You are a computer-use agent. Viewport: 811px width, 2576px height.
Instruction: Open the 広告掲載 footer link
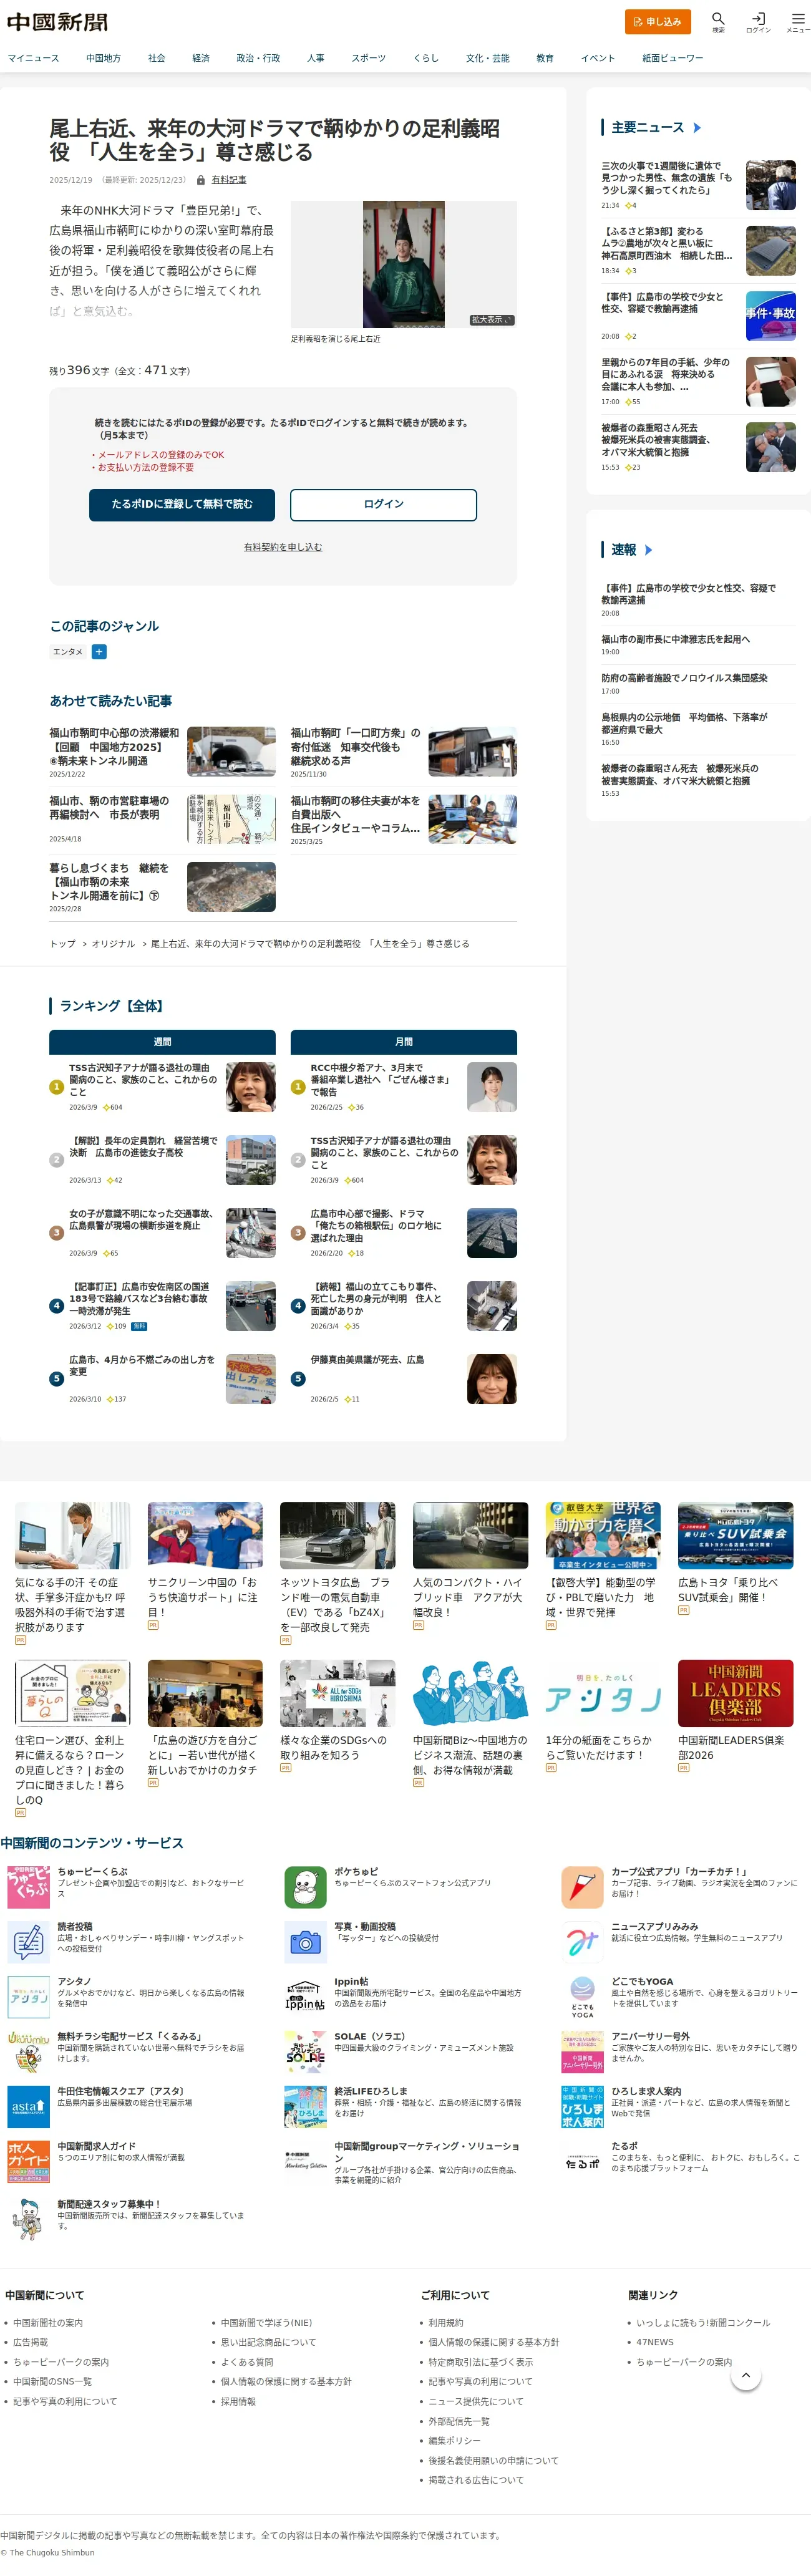pyautogui.click(x=30, y=2342)
